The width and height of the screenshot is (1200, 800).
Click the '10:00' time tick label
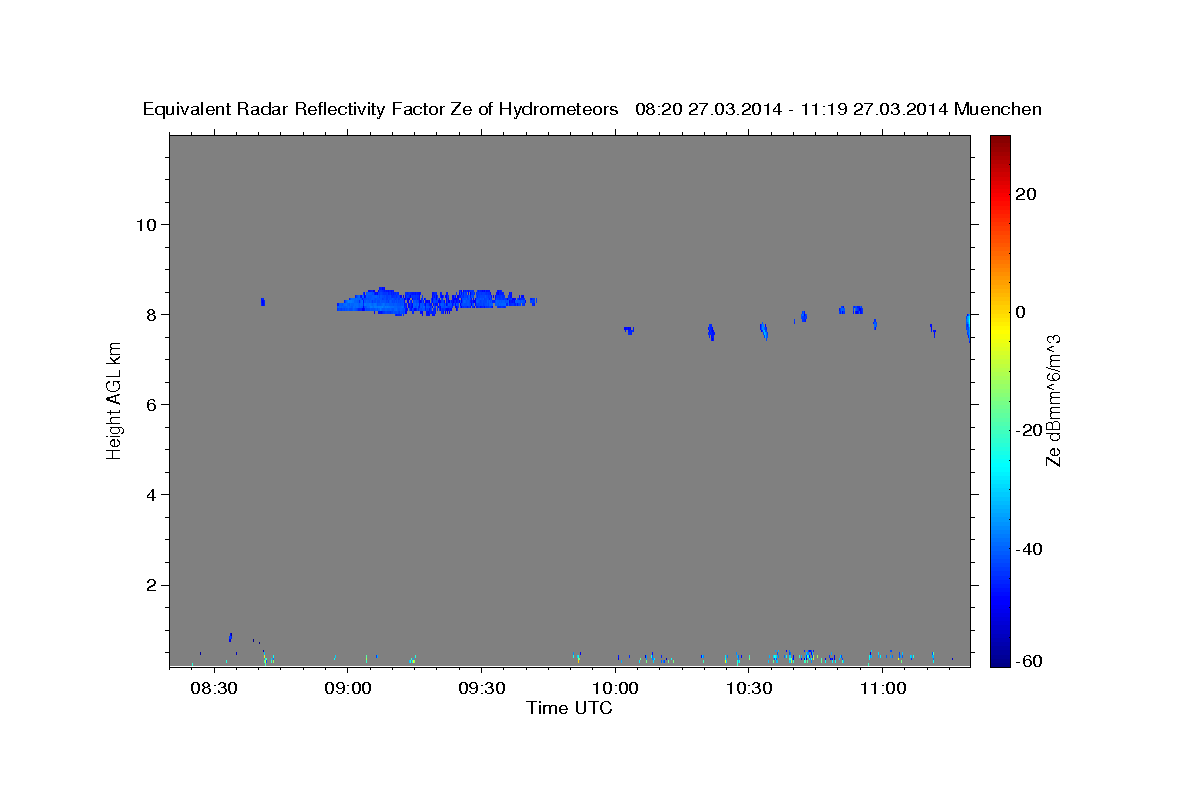click(x=615, y=688)
